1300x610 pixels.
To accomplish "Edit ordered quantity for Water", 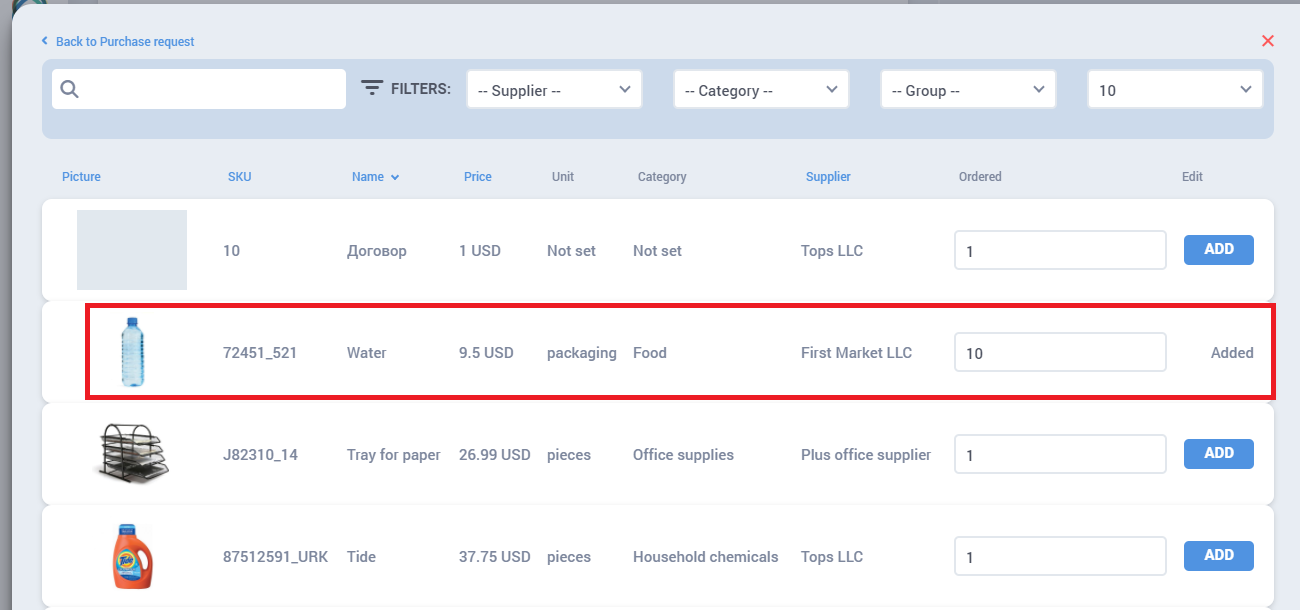I will point(1060,352).
